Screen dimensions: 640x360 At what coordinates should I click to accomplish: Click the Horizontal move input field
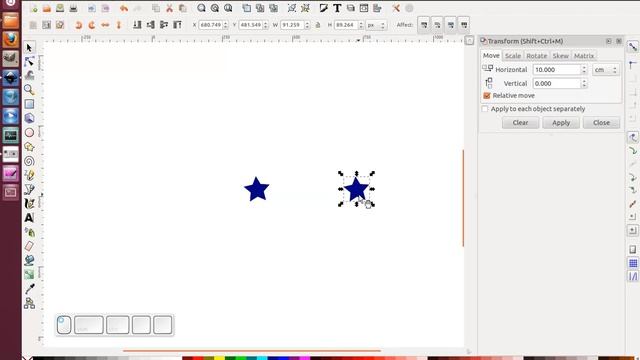[x=557, y=70]
